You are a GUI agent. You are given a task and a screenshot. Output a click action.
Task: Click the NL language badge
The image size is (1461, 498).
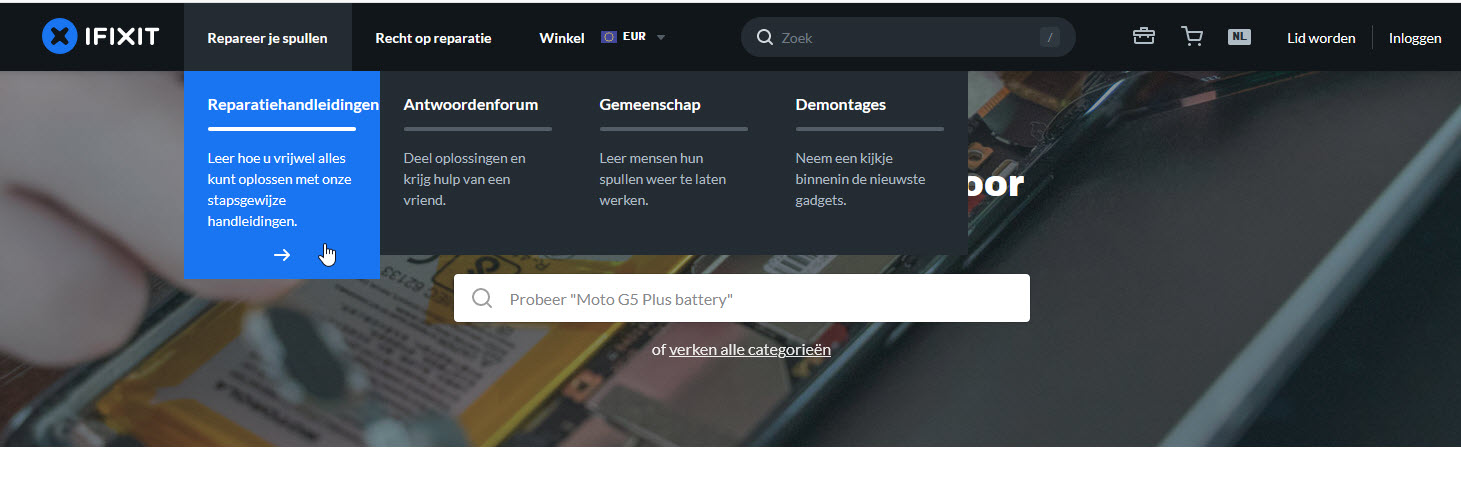1239,37
